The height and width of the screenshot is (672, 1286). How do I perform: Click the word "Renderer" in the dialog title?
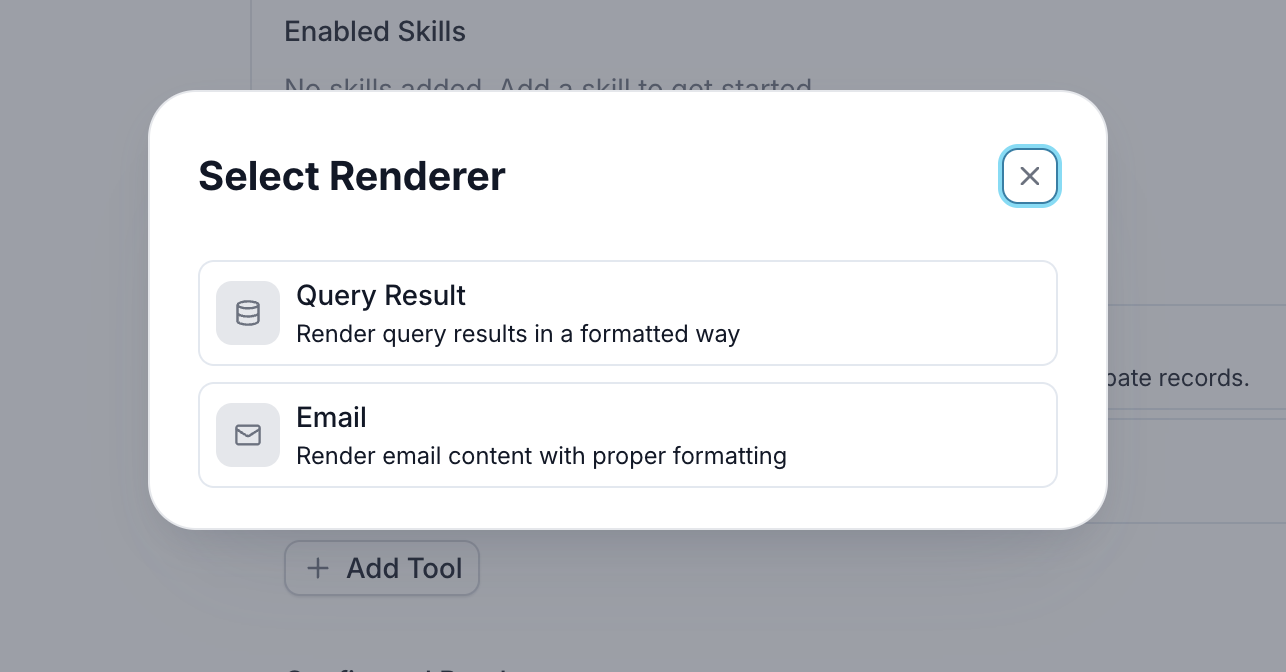click(417, 177)
